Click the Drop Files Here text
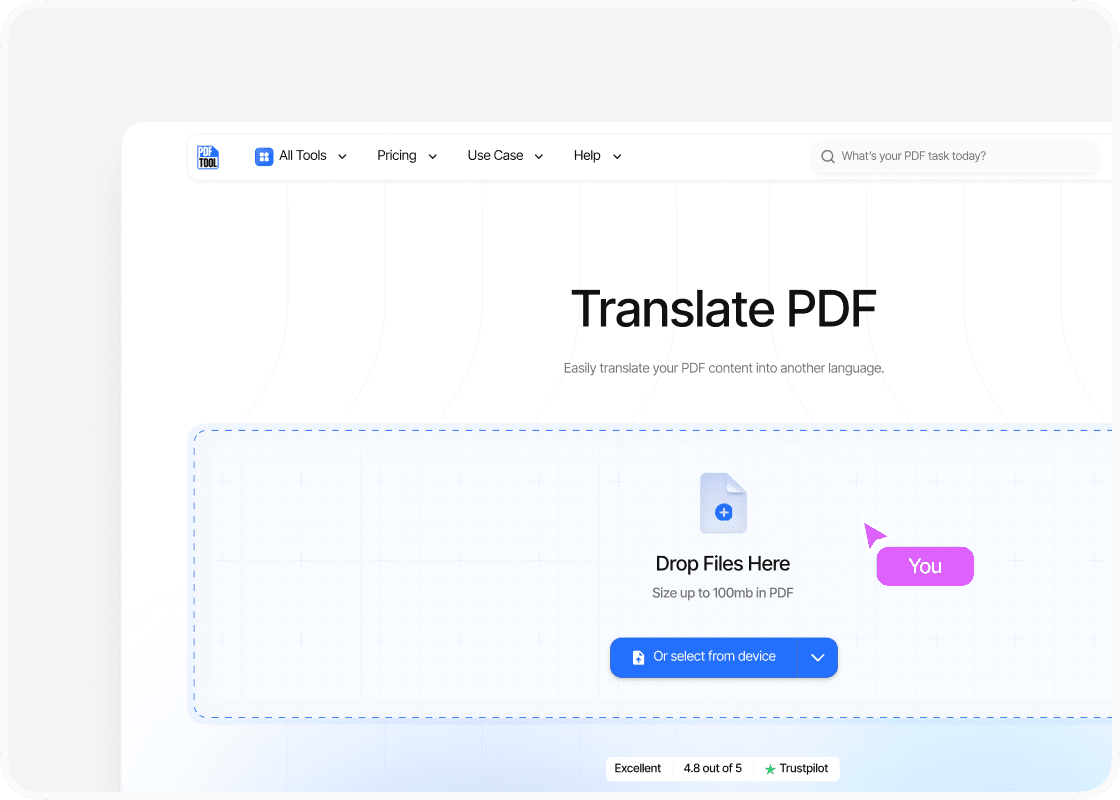Screen dimensions: 1120x800 point(722,564)
